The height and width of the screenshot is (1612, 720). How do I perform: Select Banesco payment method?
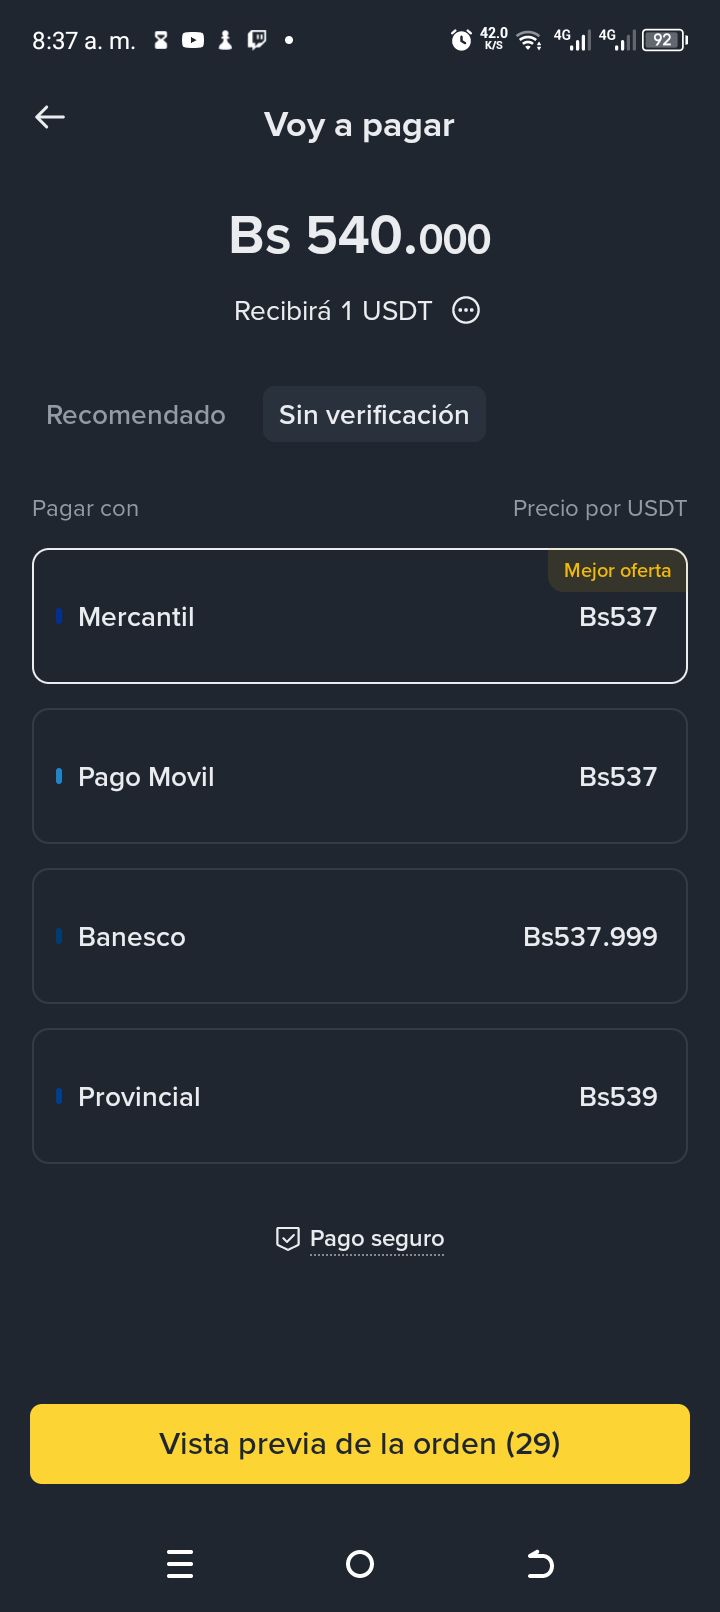360,936
